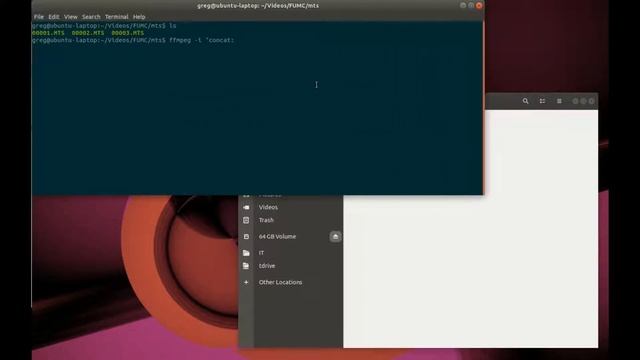Maximize the terminal window
The width and height of the screenshot is (640, 360).
click(471, 5)
